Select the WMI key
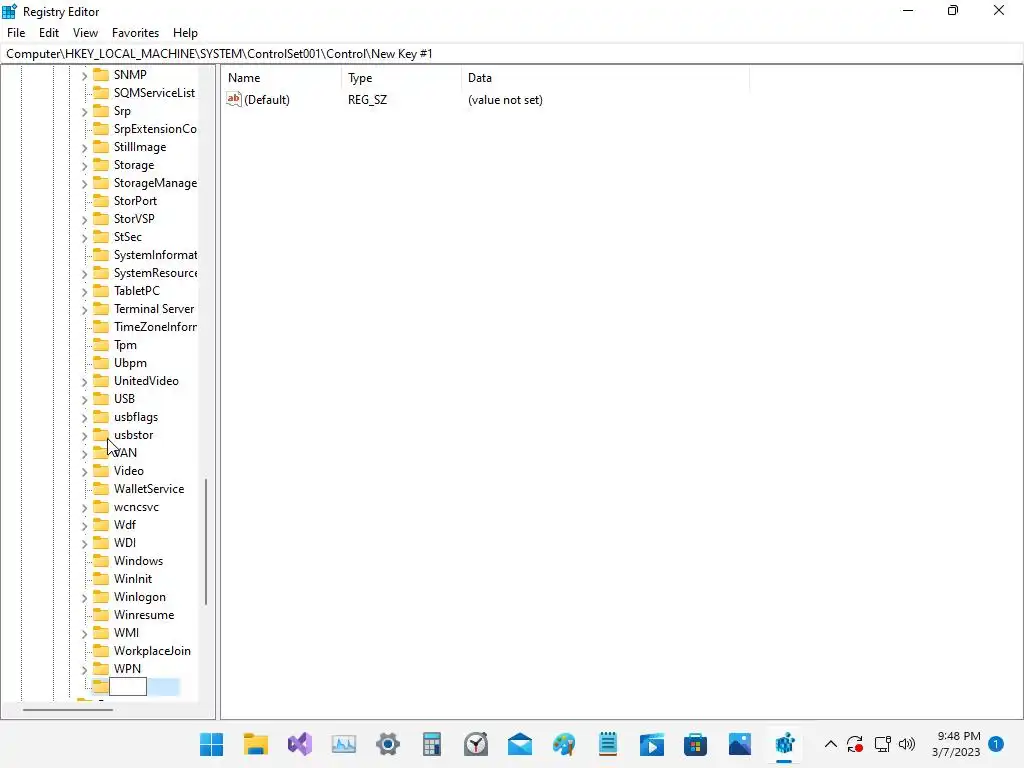Image resolution: width=1024 pixels, height=768 pixels. coord(126,633)
